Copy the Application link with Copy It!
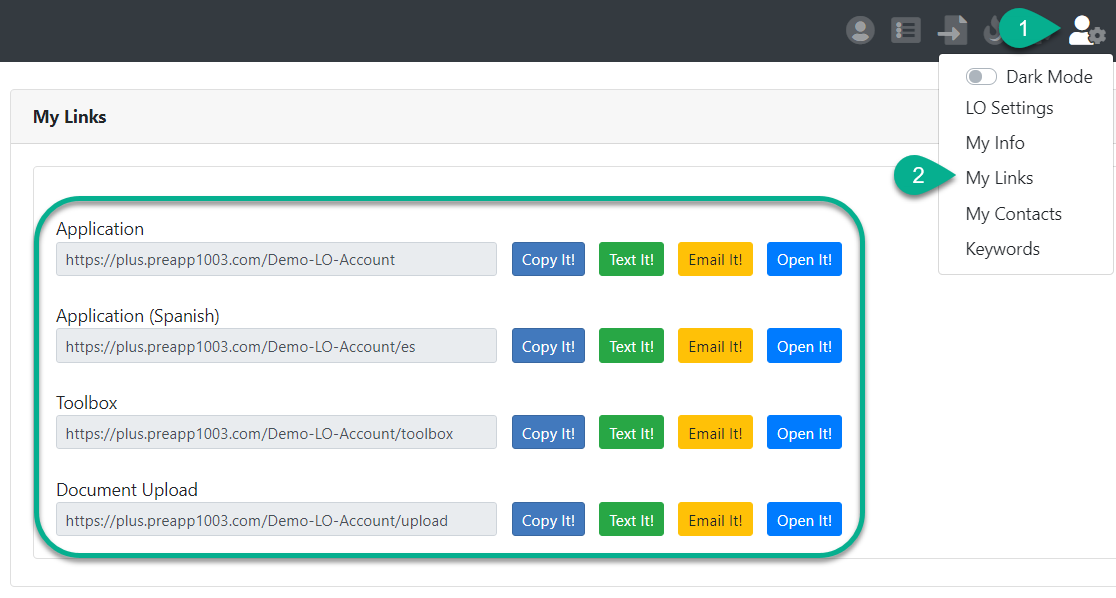 548,260
